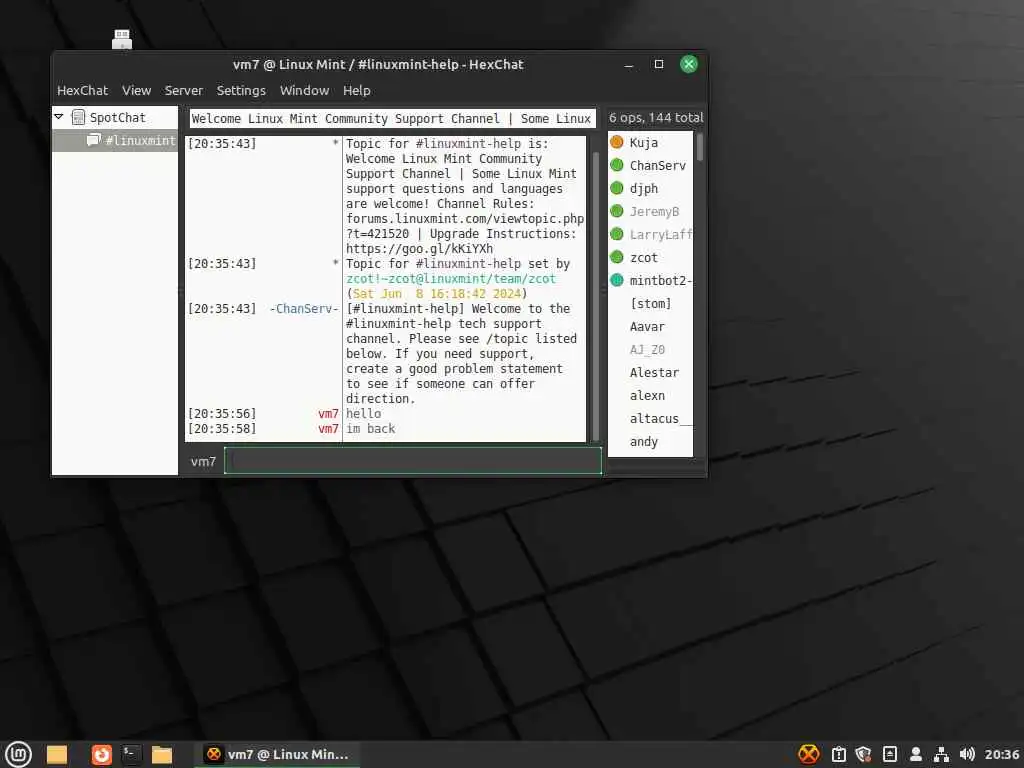
Task: Collapse the SpotChat server tree
Action: pyautogui.click(x=59, y=117)
